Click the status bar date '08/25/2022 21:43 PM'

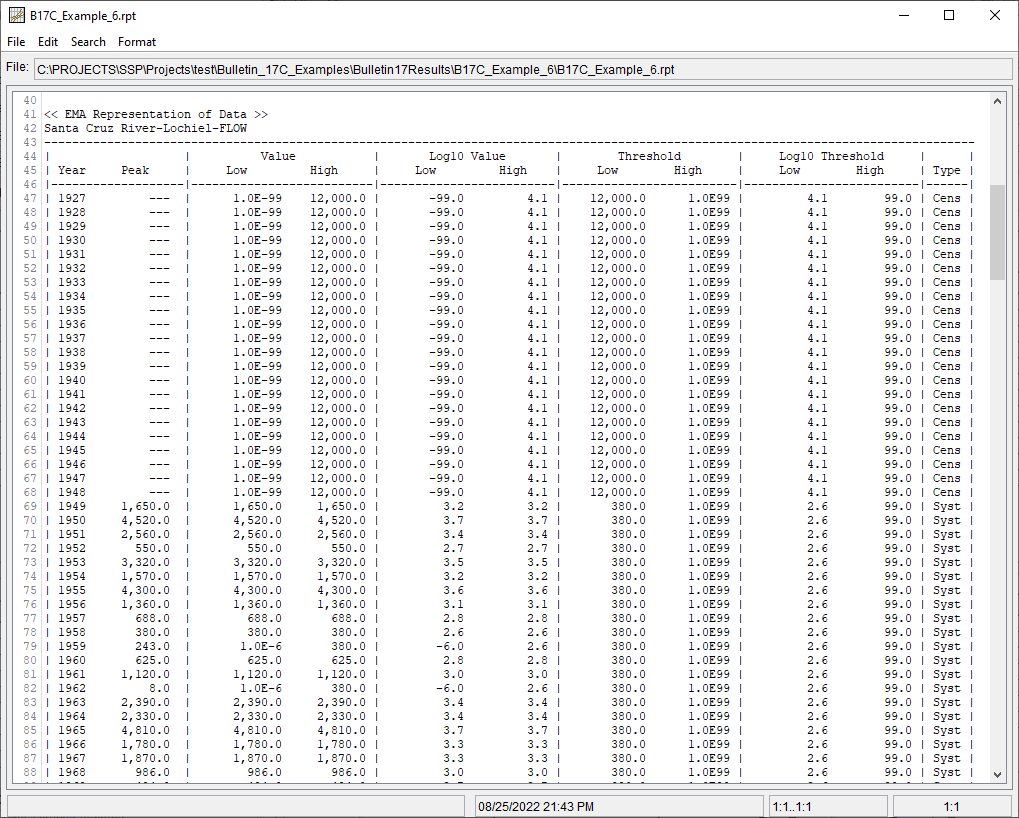(536, 807)
